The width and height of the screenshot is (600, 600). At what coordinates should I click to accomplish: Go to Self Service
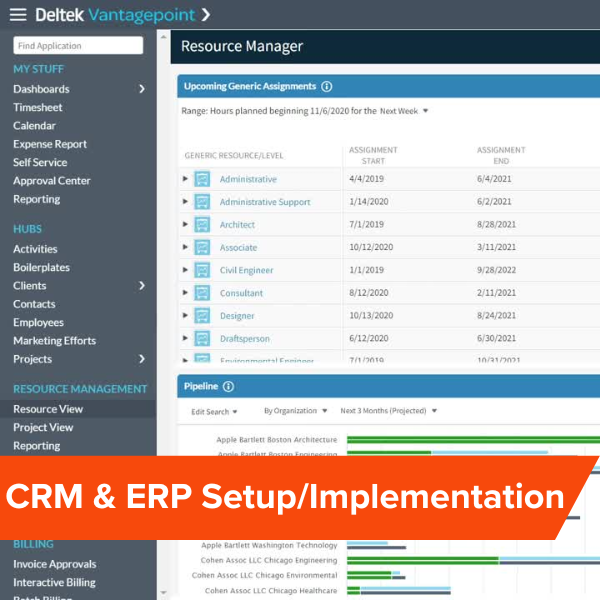pos(40,163)
